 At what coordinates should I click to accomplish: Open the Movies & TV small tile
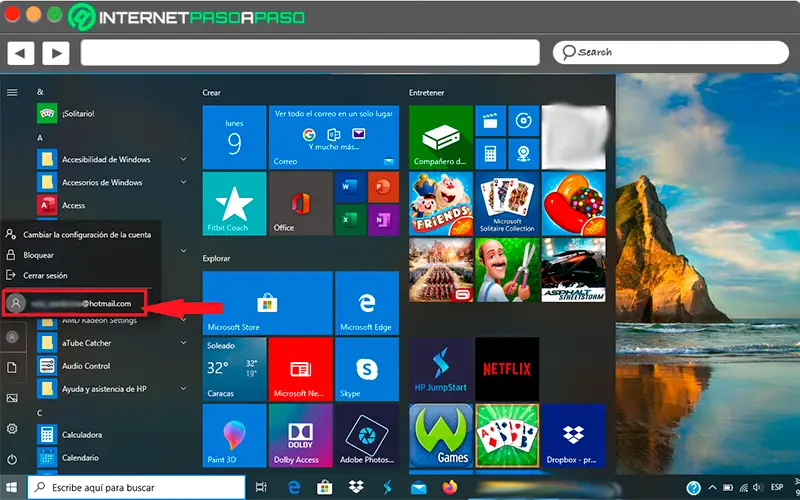point(490,121)
